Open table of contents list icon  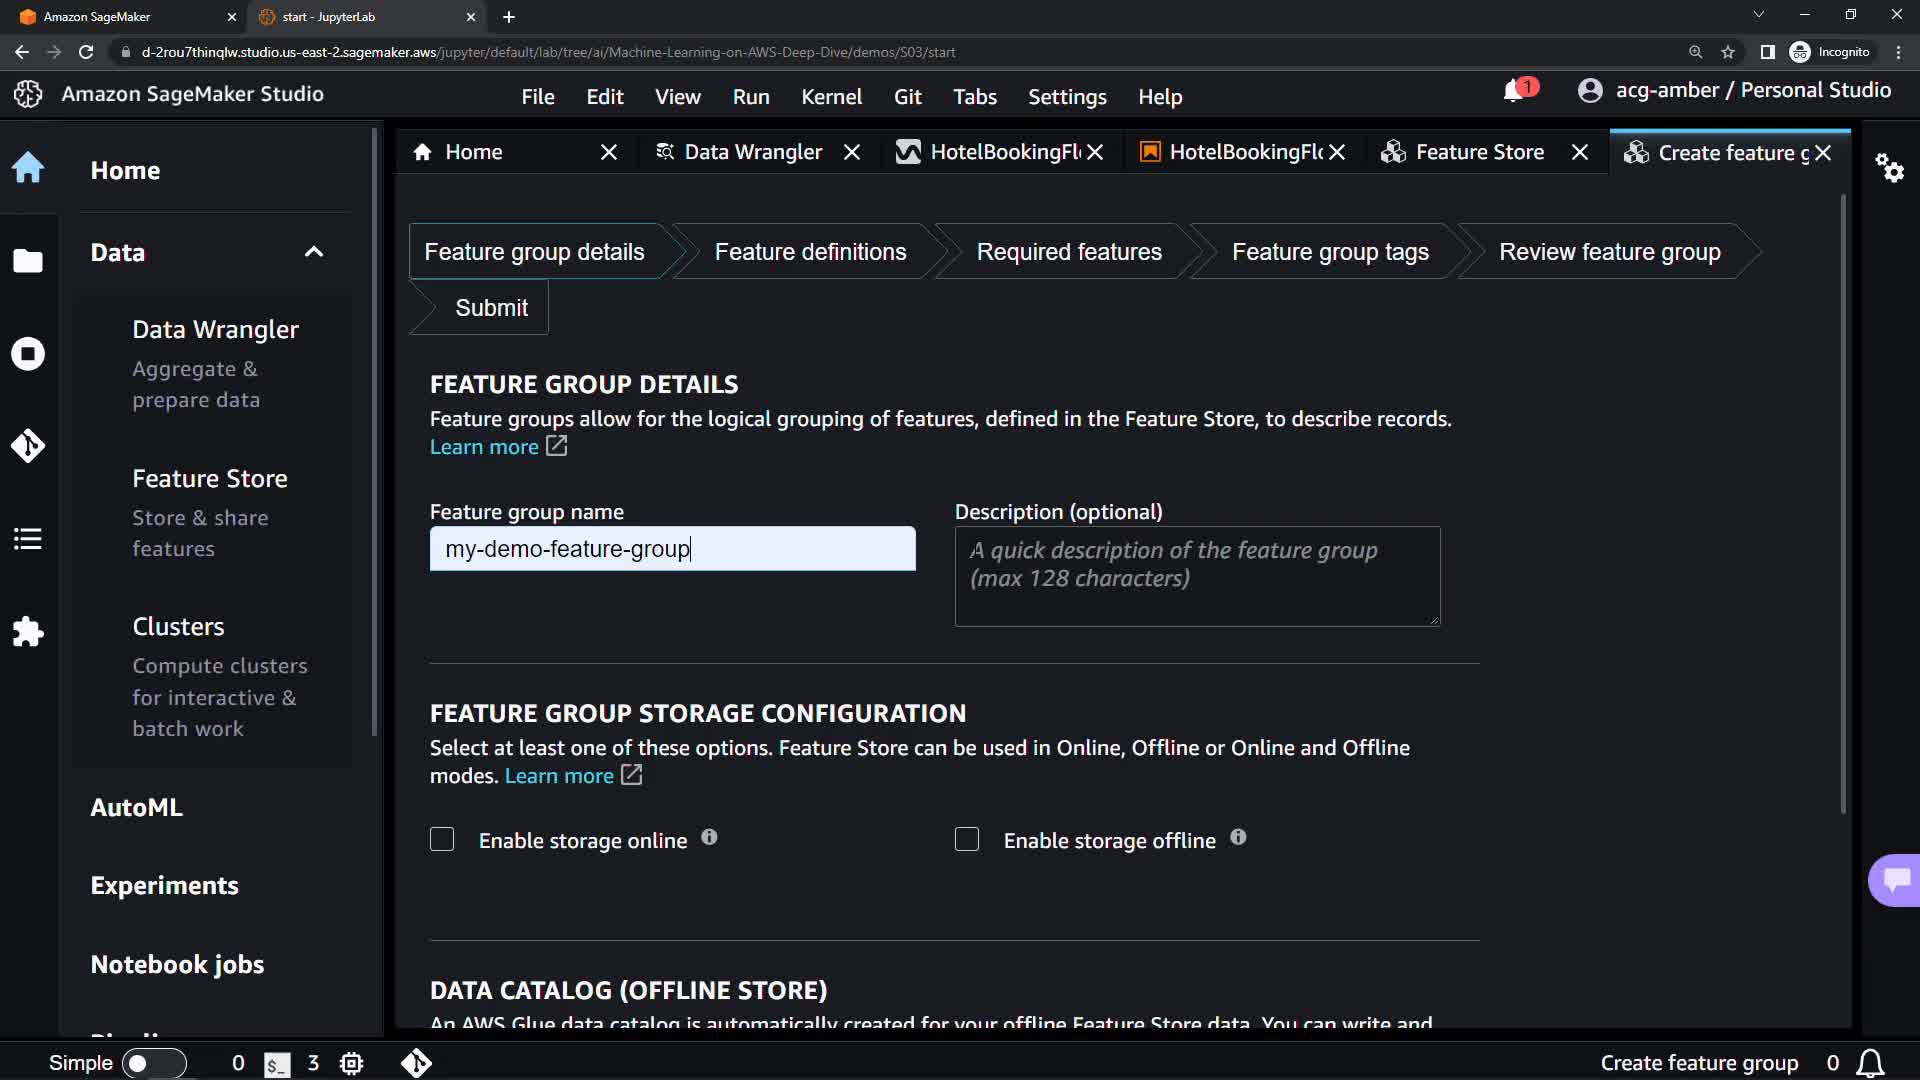(28, 539)
